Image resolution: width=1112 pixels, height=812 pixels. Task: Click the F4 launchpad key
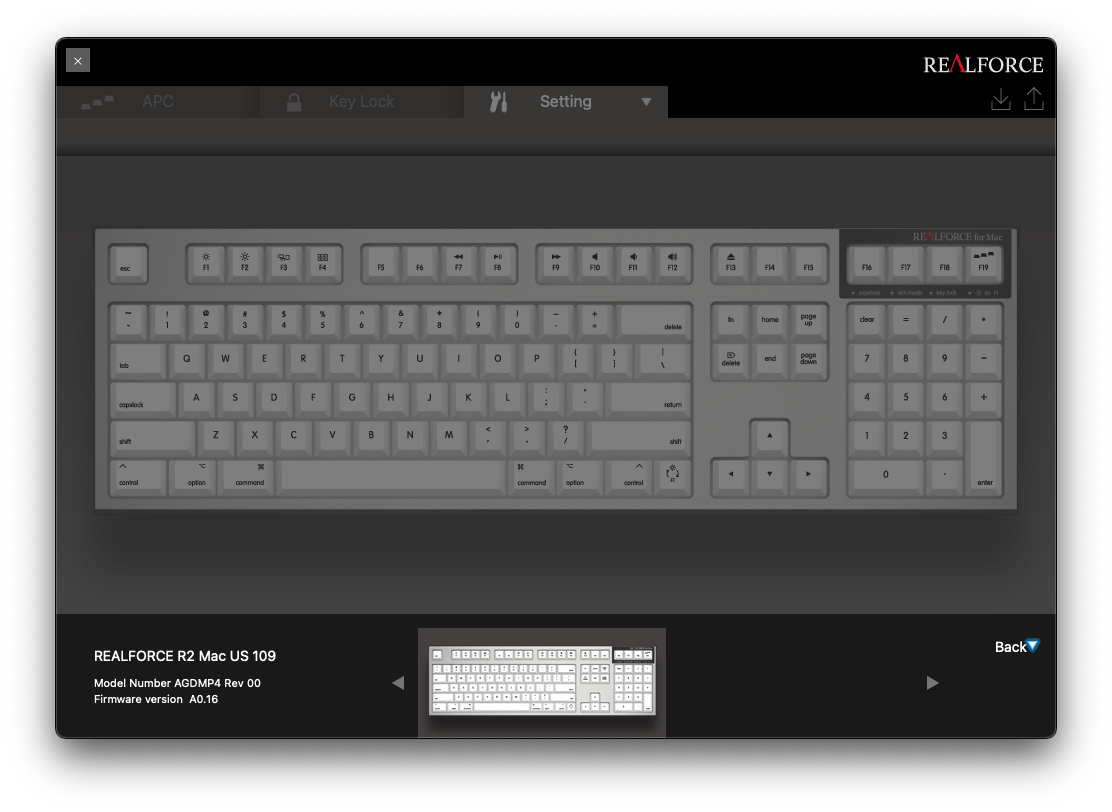coord(323,264)
